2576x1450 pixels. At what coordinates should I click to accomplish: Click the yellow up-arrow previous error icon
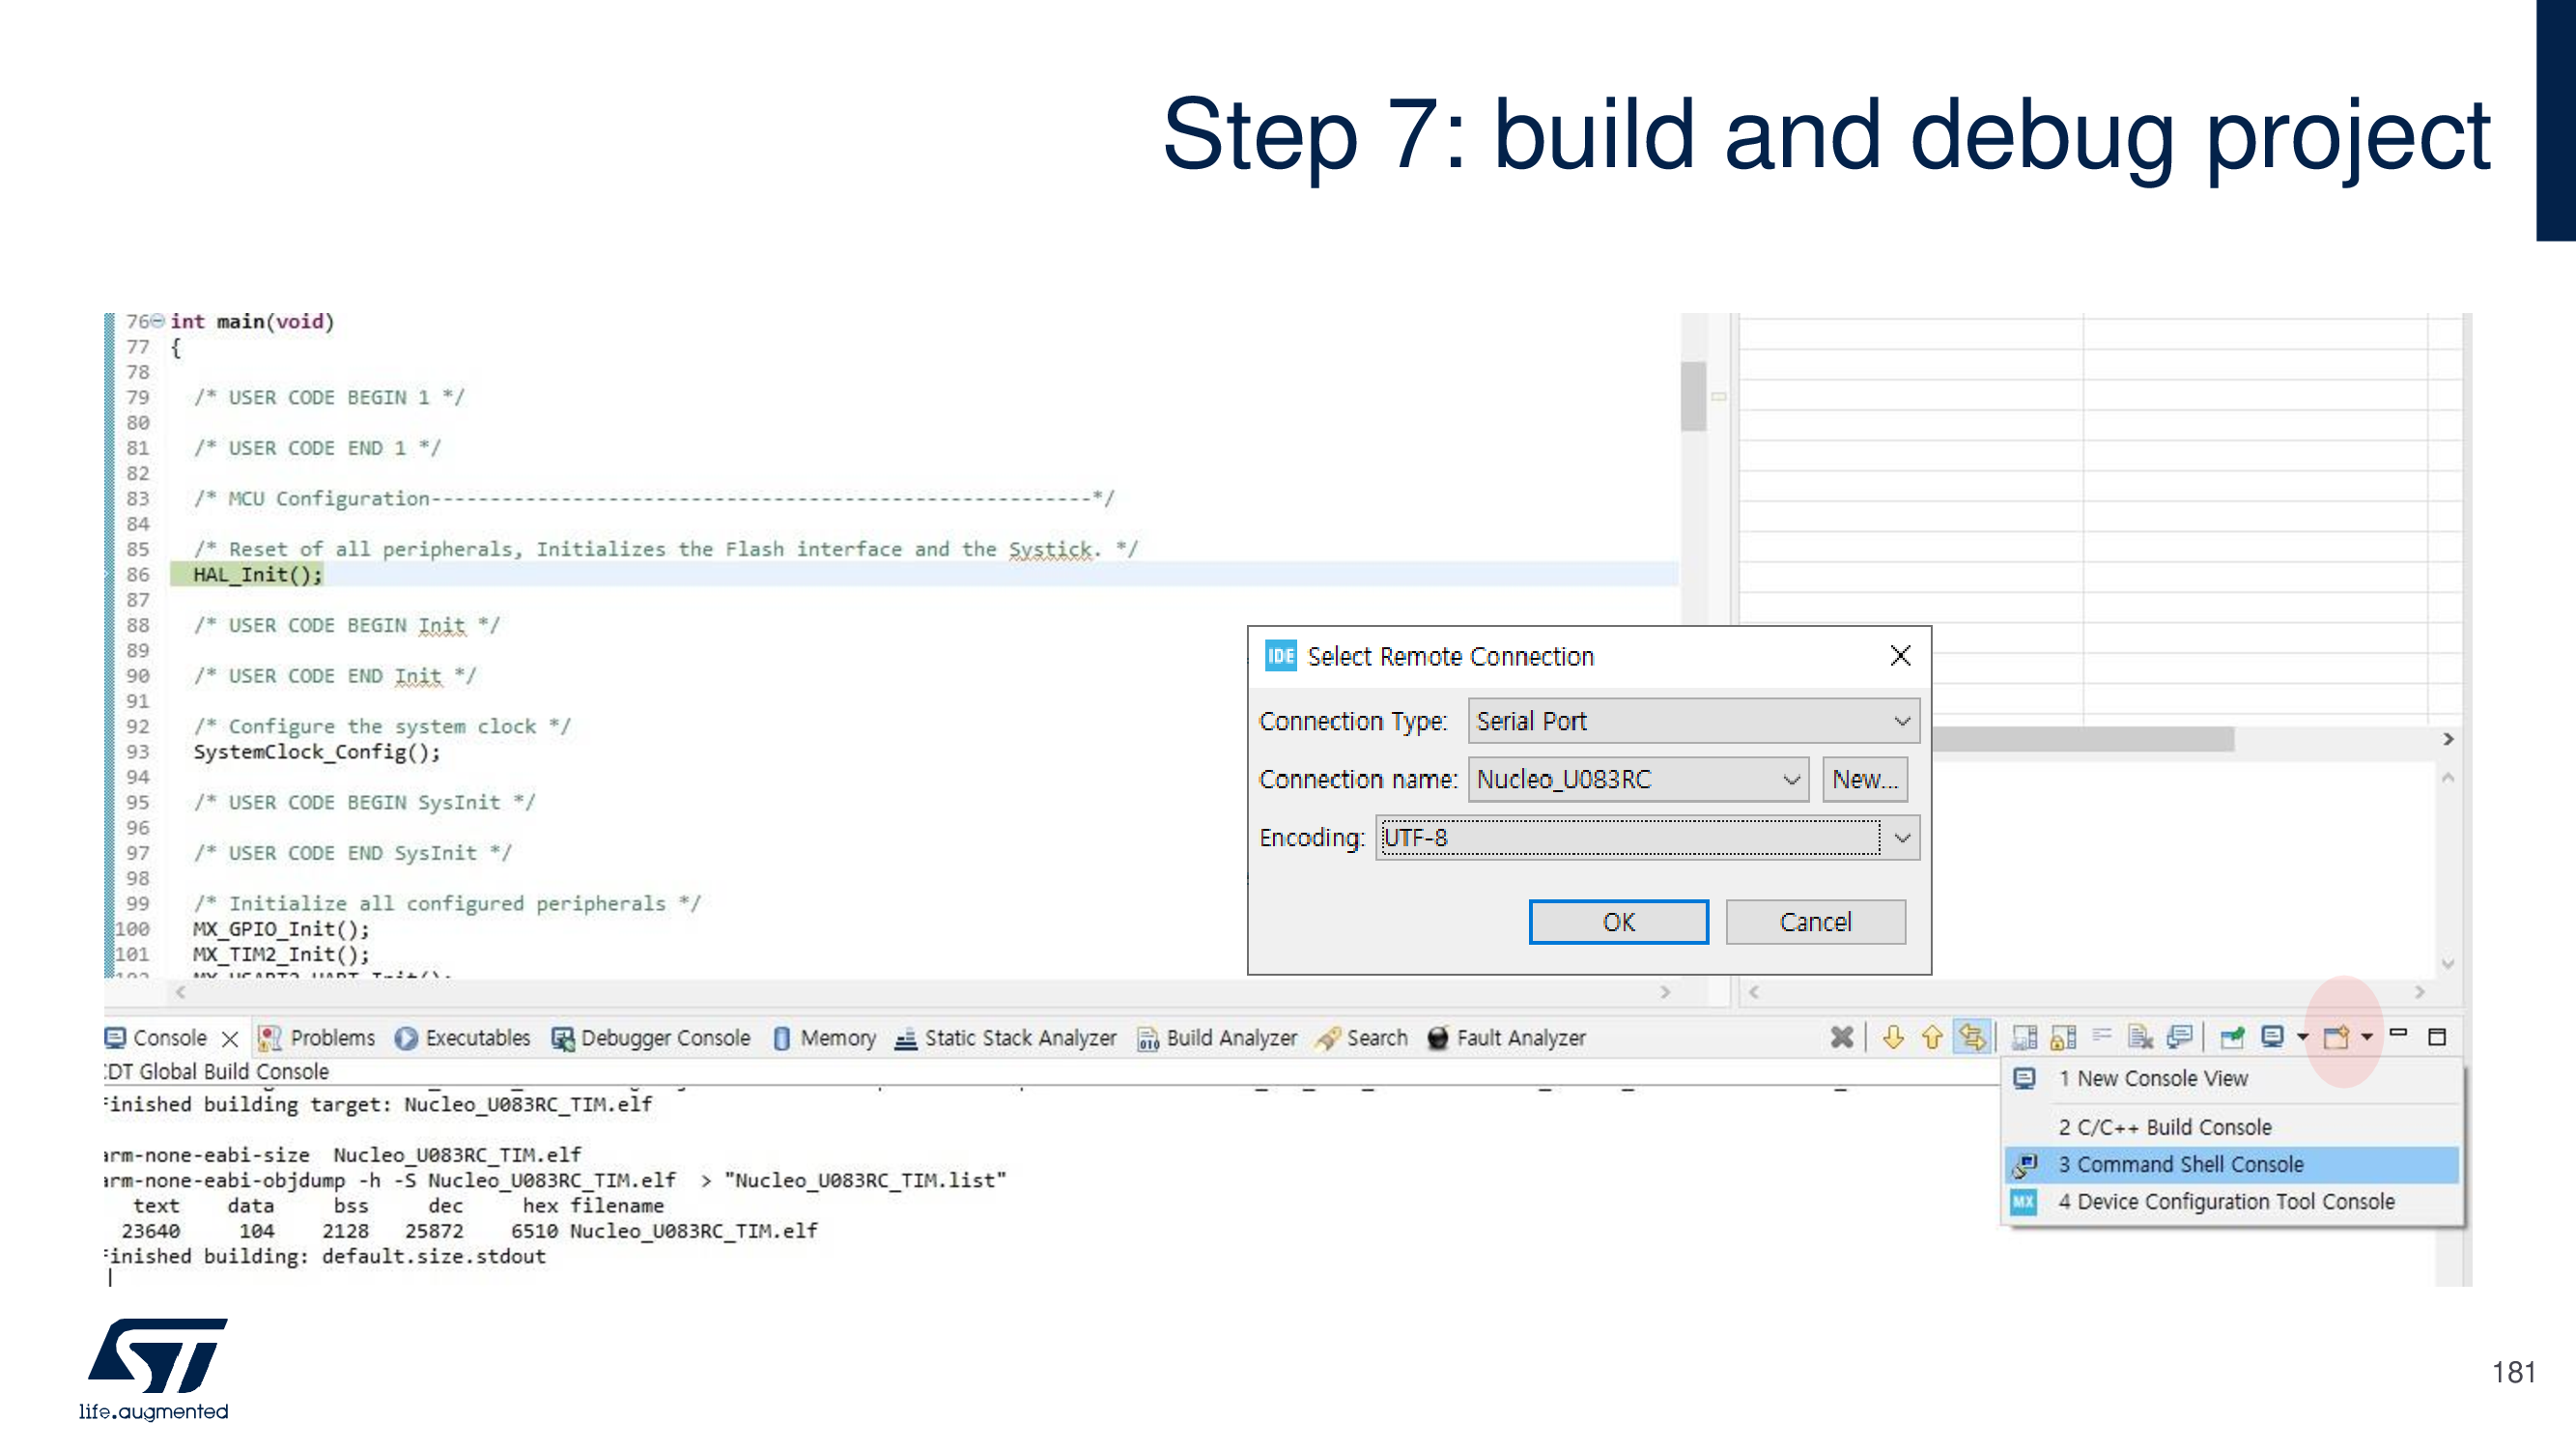tap(1931, 1037)
